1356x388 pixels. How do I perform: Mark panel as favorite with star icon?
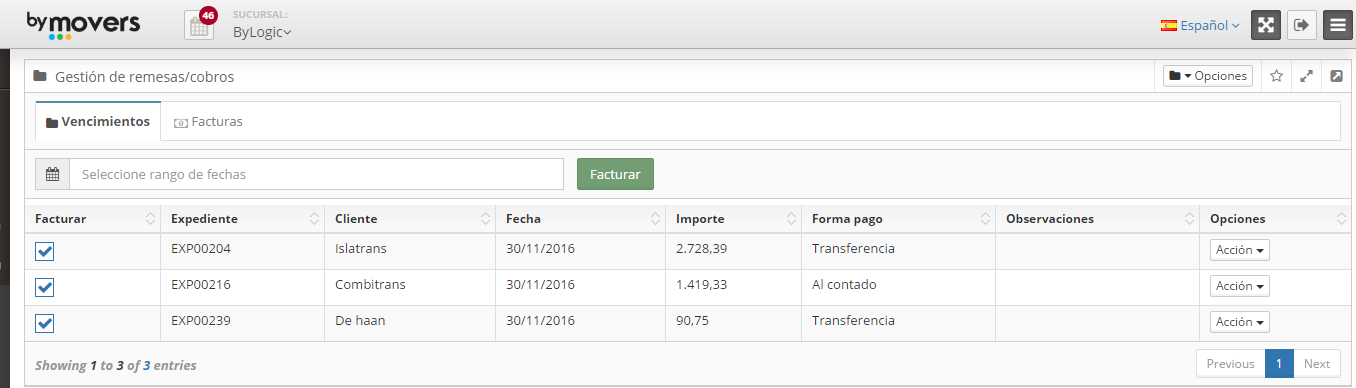1276,76
